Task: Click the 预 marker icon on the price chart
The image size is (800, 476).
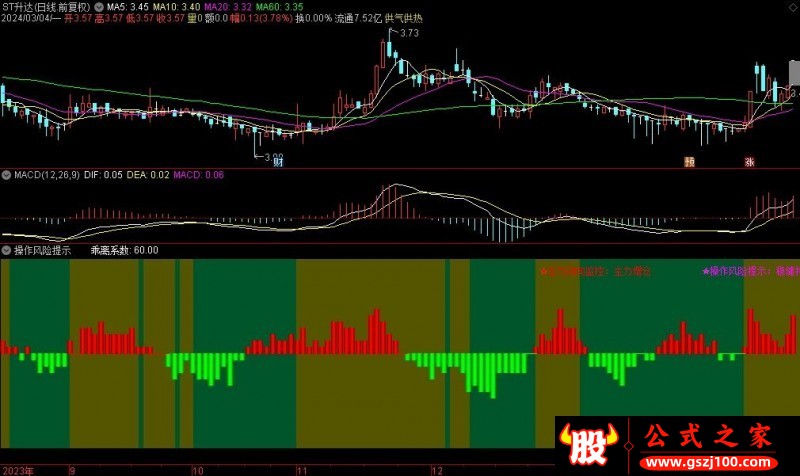Action: [x=689, y=162]
